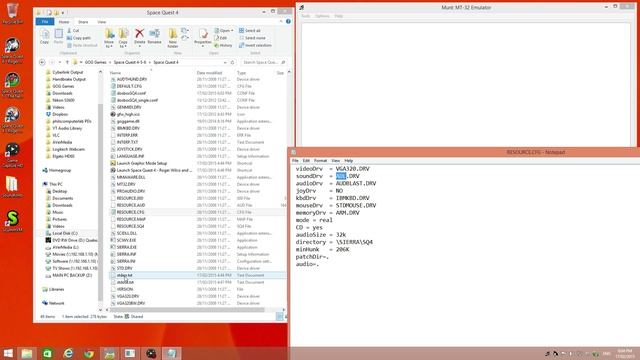Screen dimensions: 640x360
Task: Click the Search Space Quest box
Action: point(264,62)
